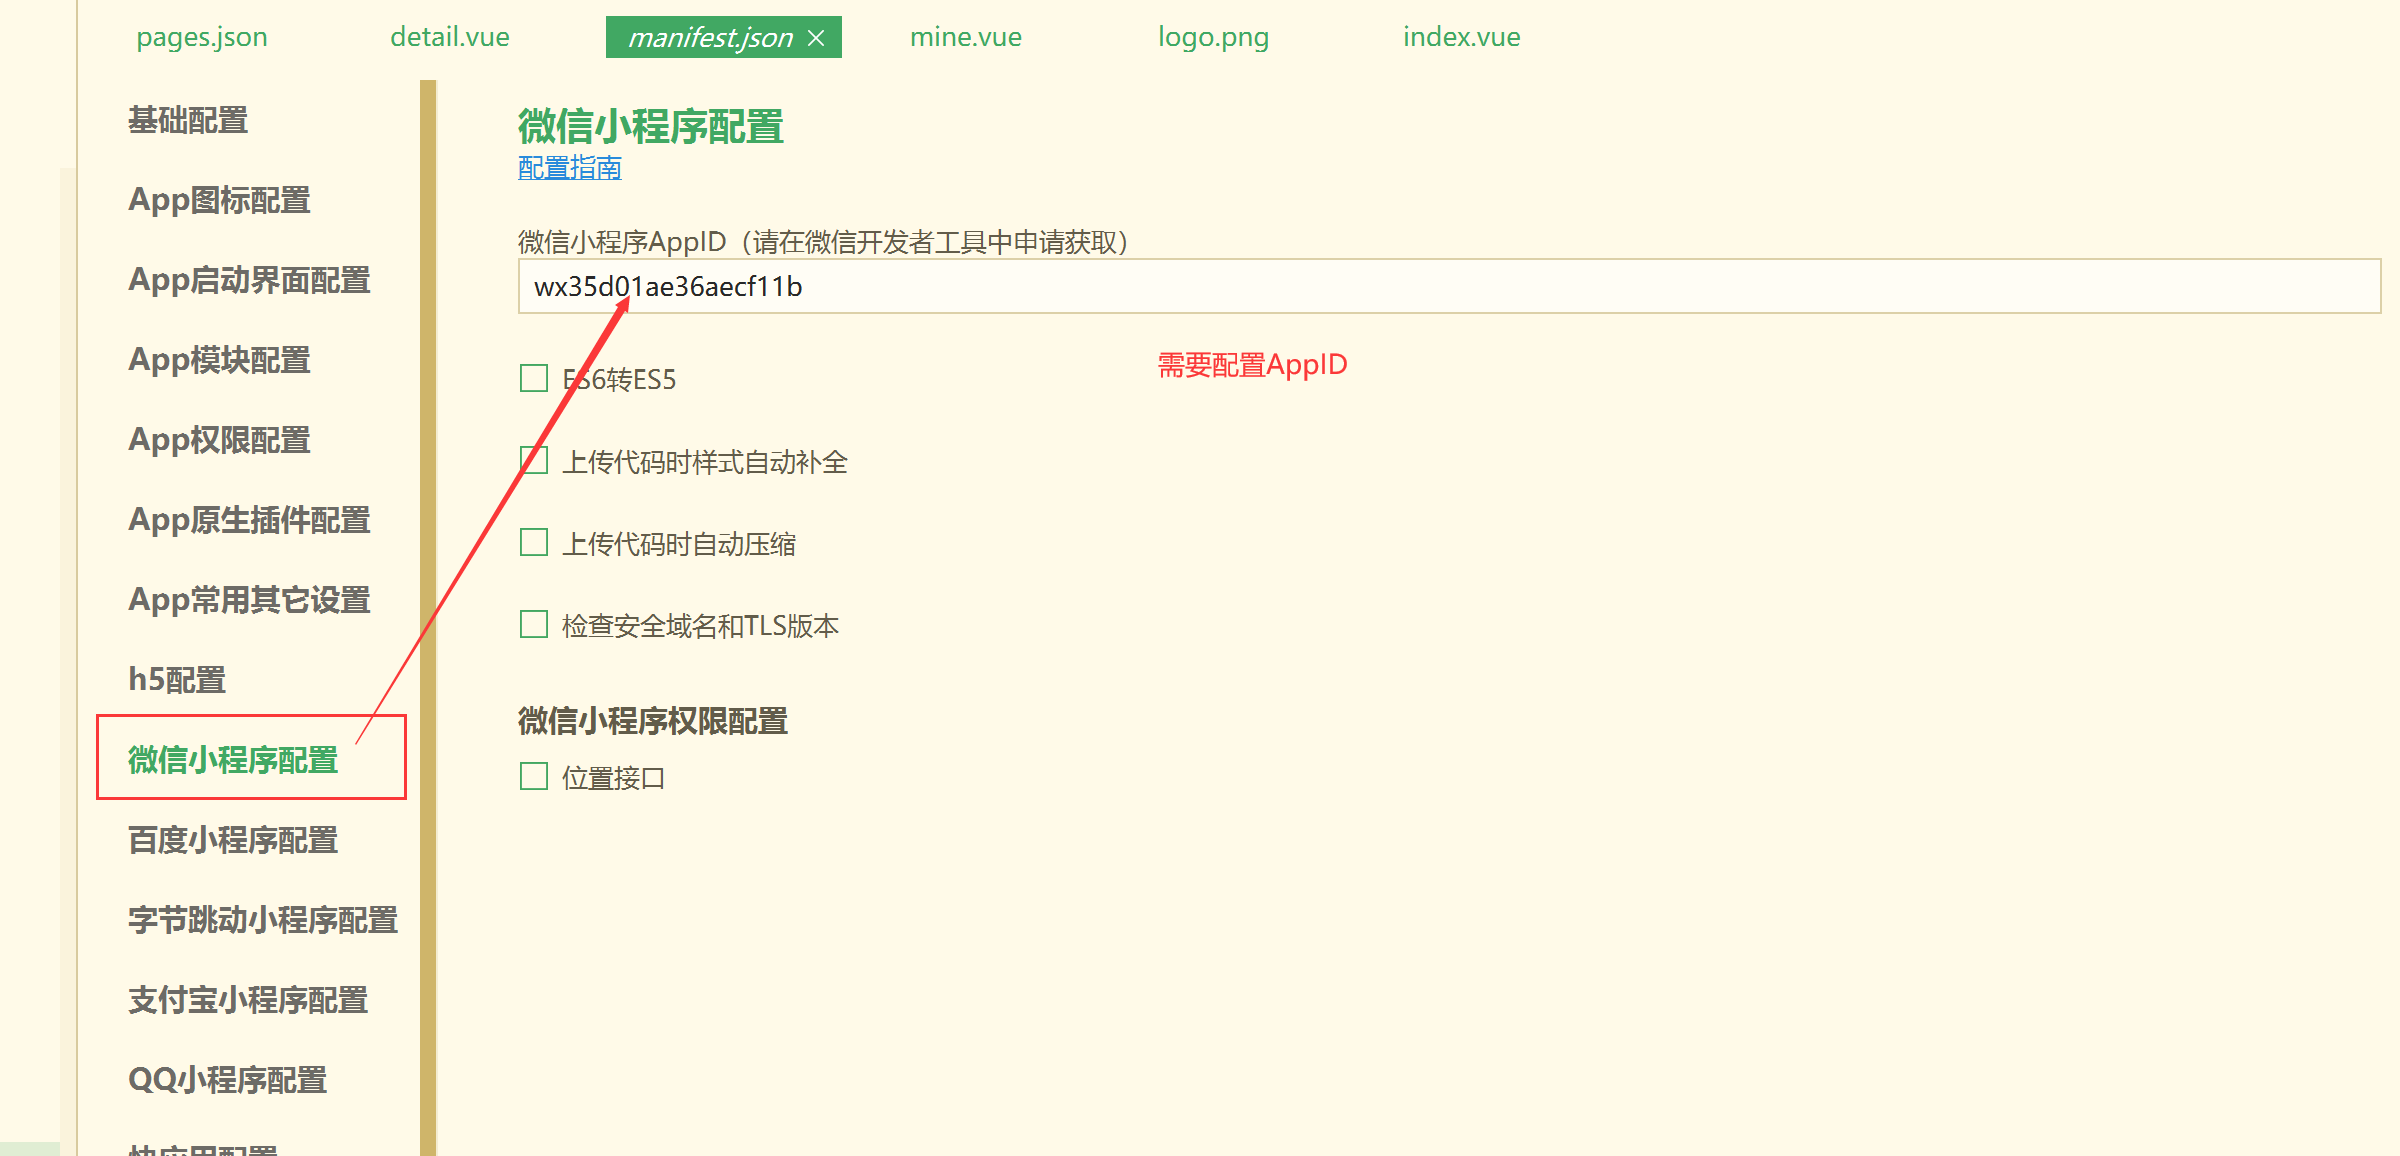2400x1156 pixels.
Task: Check 上传代码时样式自动补全 option
Action: tap(533, 460)
